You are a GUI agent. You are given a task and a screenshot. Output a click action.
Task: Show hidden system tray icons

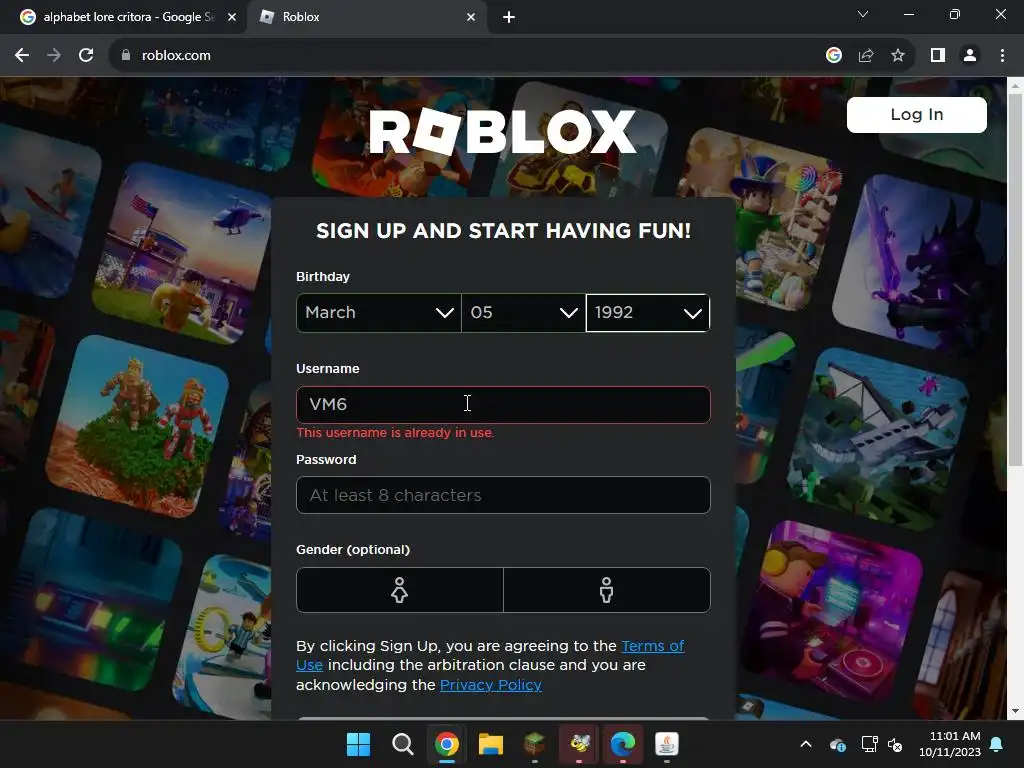tap(806, 744)
